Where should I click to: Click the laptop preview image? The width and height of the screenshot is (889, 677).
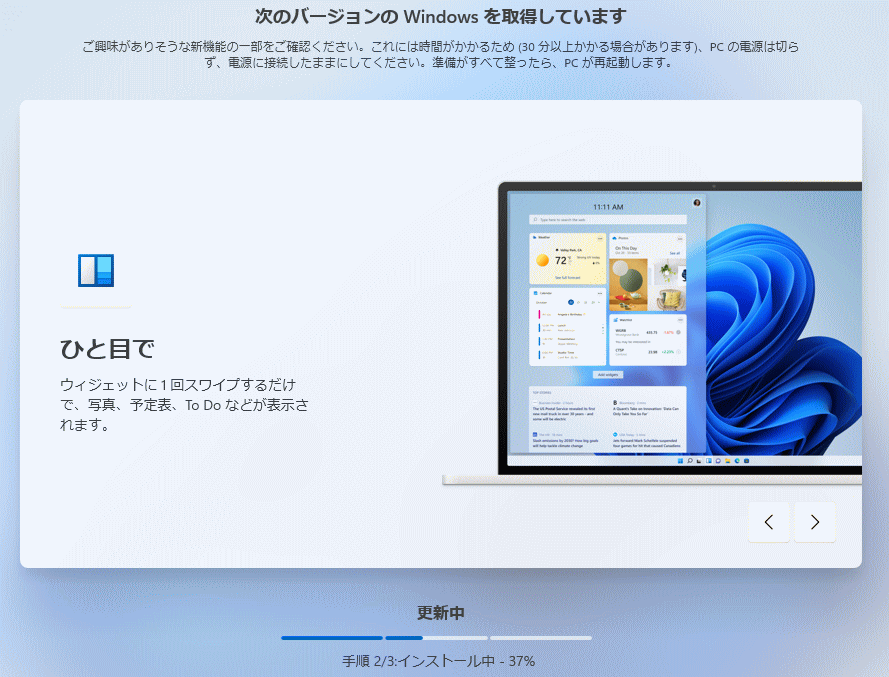[x=652, y=333]
